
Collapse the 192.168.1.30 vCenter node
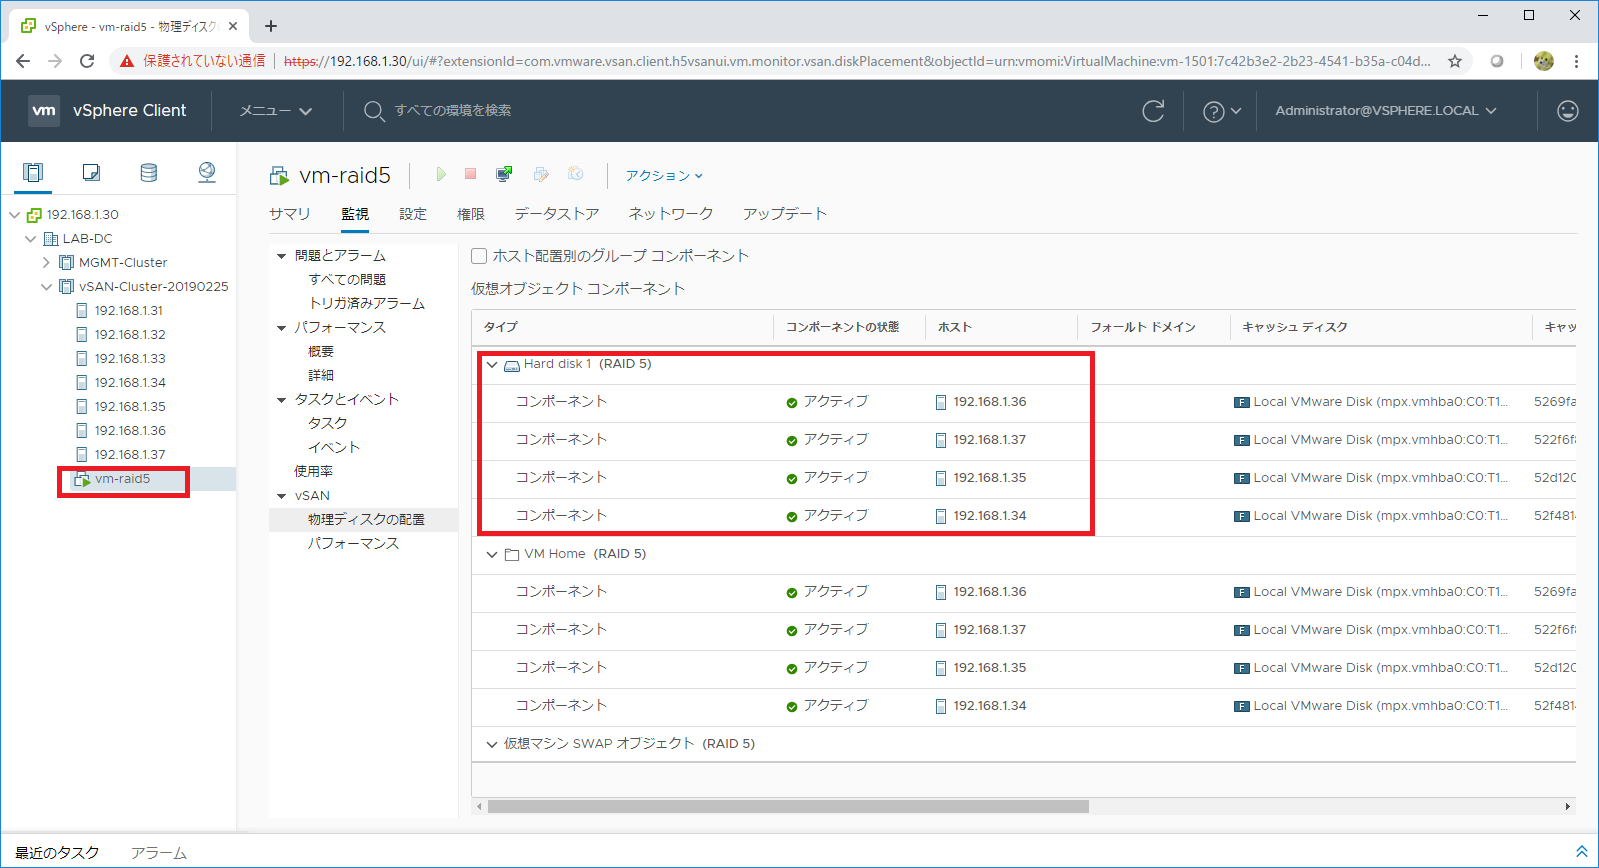[x=14, y=214]
